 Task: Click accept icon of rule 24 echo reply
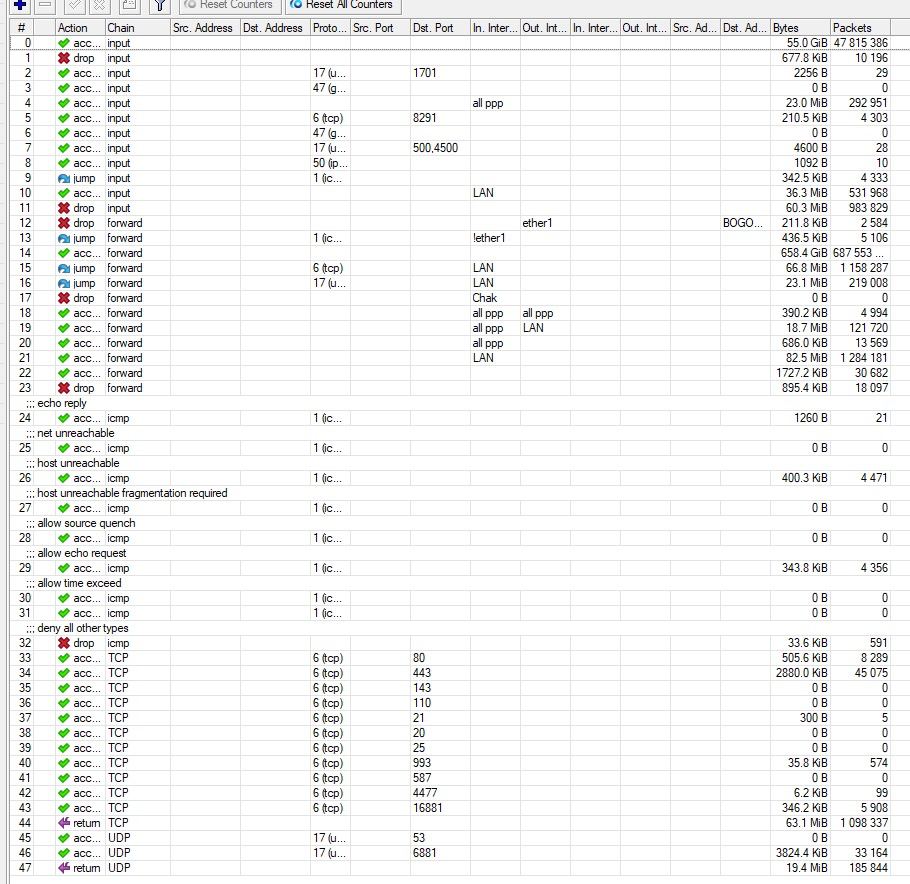(x=64, y=418)
